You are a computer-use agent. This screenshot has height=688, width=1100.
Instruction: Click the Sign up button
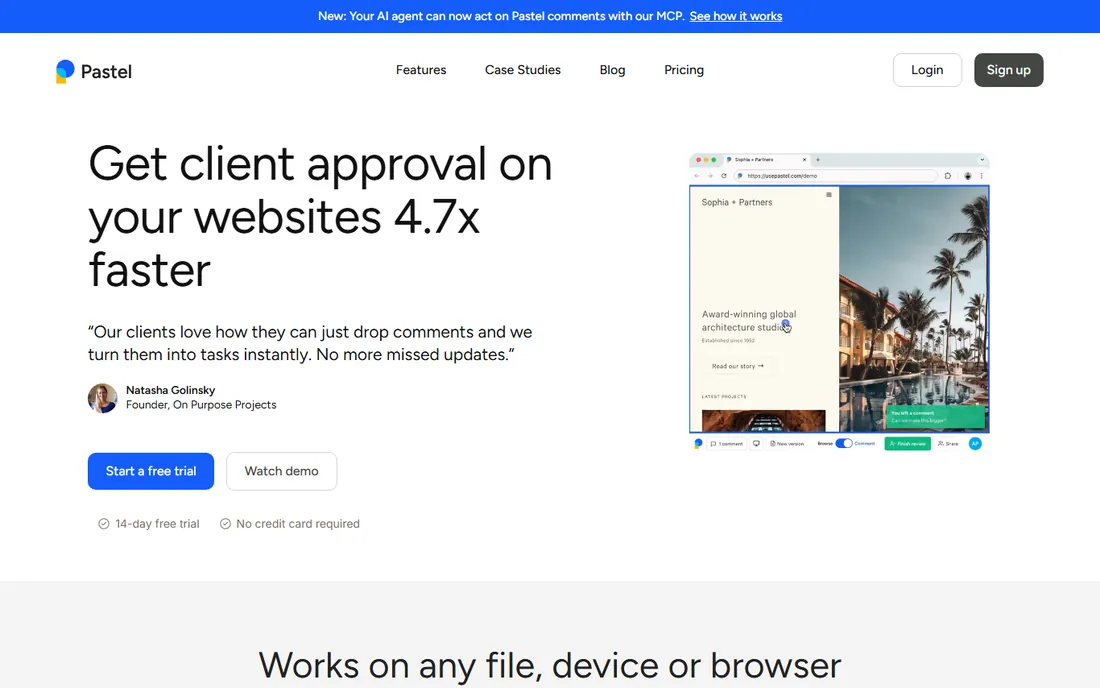(x=1008, y=70)
